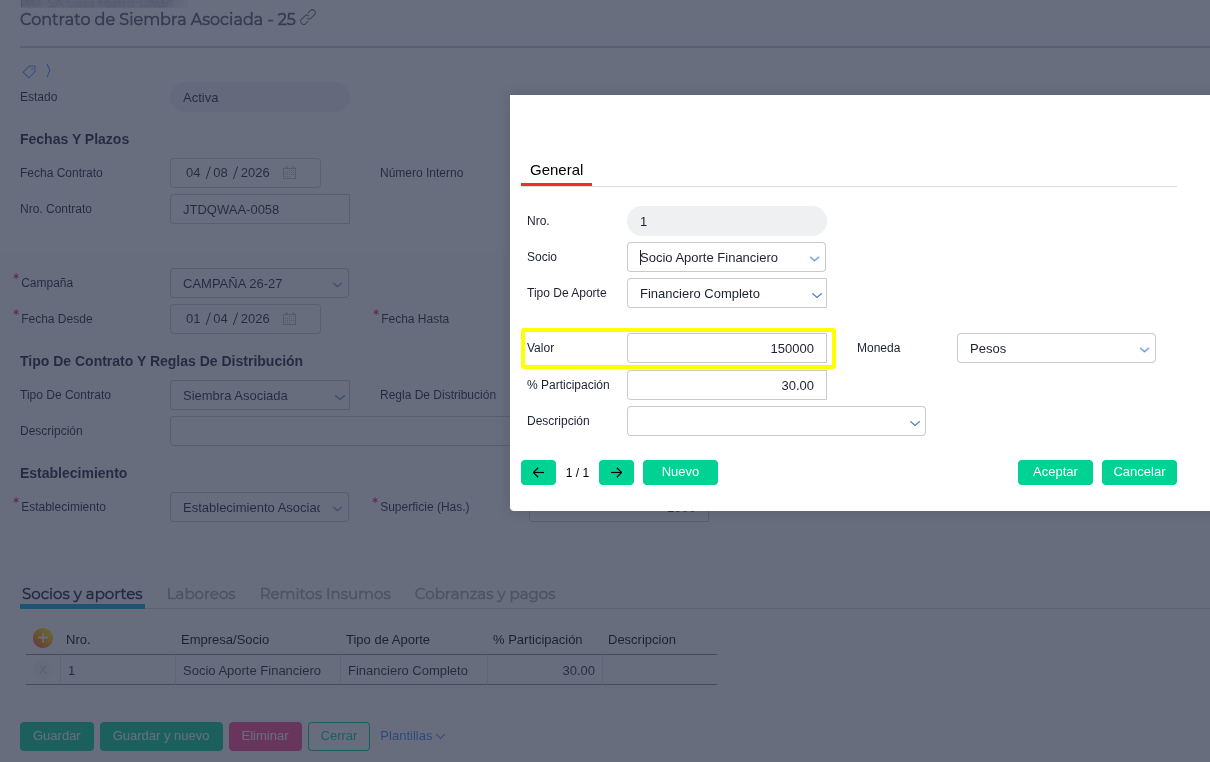Expand the Plantillas menu
The width and height of the screenshot is (1210, 762).
point(412,736)
